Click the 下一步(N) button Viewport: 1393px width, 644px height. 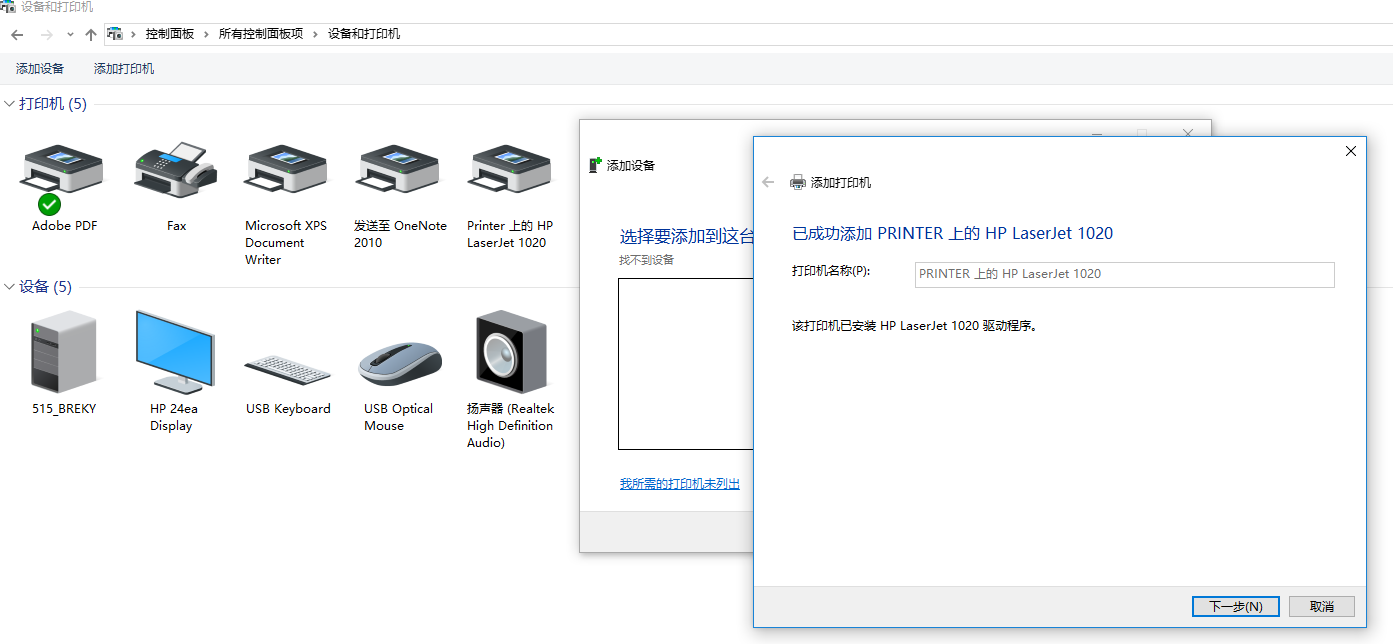(1236, 606)
